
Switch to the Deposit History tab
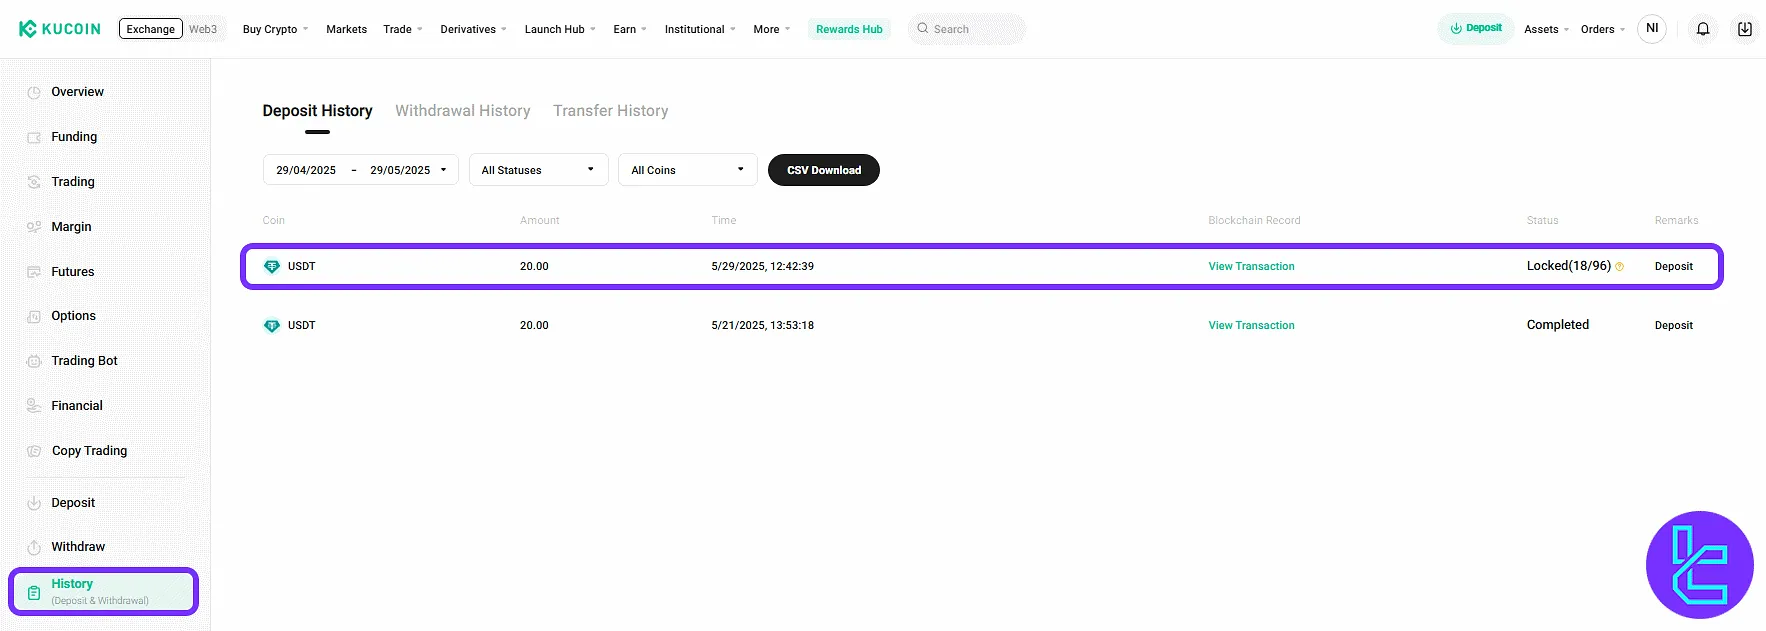(317, 111)
